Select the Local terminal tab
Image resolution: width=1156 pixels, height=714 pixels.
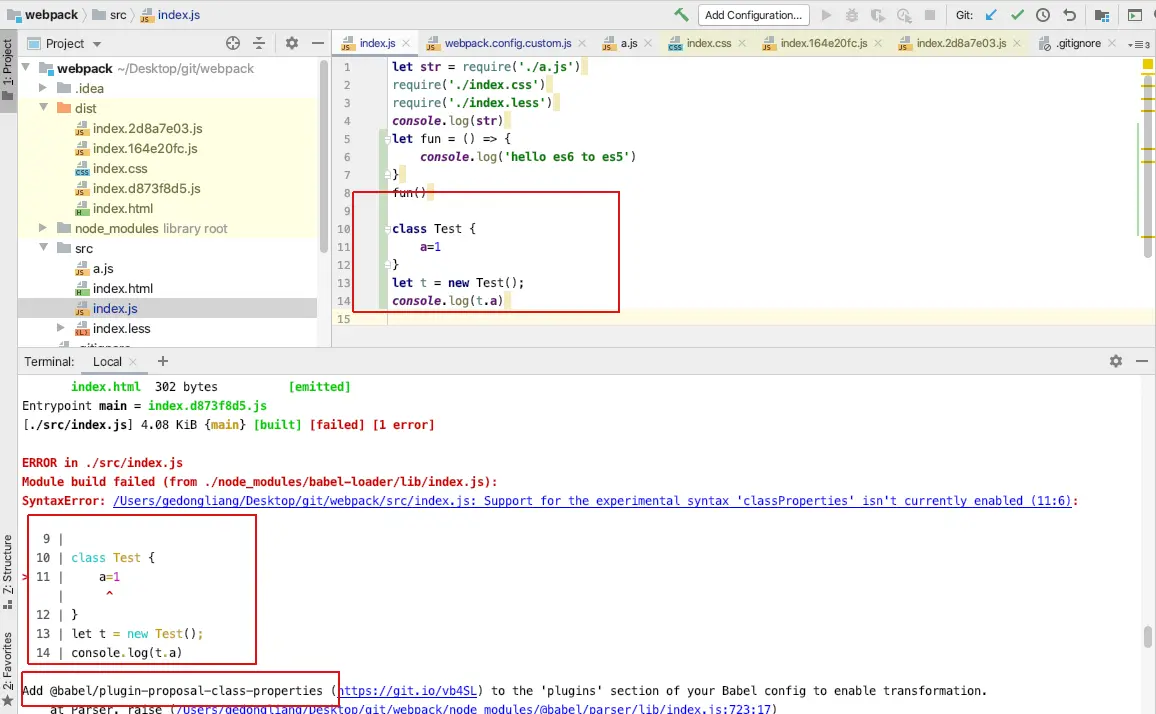[x=107, y=361]
